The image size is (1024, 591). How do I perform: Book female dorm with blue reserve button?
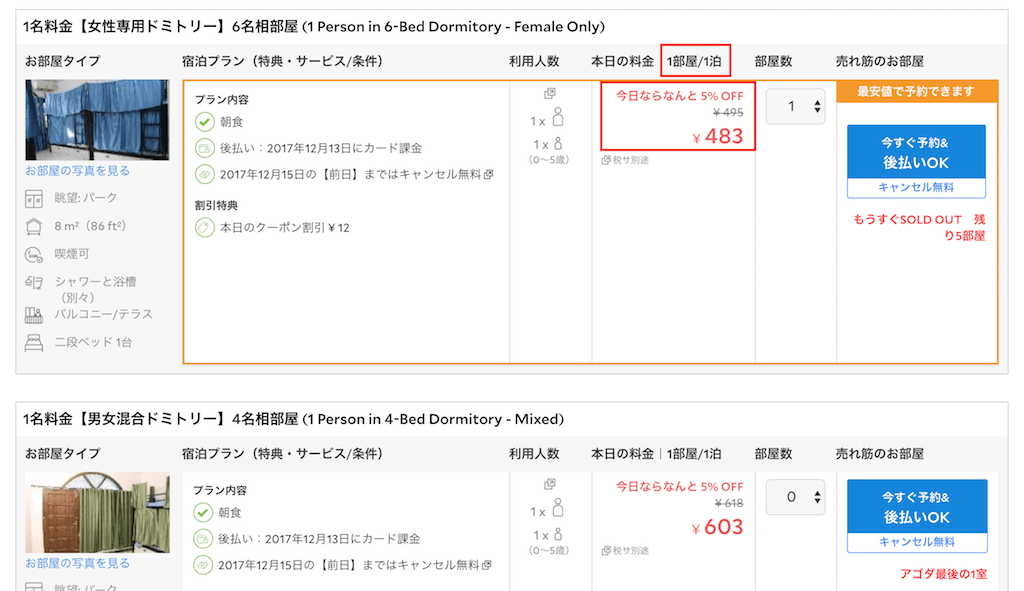tap(916, 152)
